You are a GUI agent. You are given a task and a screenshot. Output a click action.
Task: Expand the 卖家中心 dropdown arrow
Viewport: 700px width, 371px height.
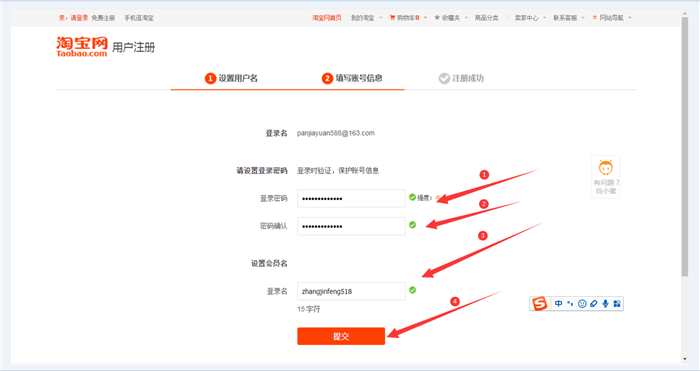pyautogui.click(x=545, y=18)
